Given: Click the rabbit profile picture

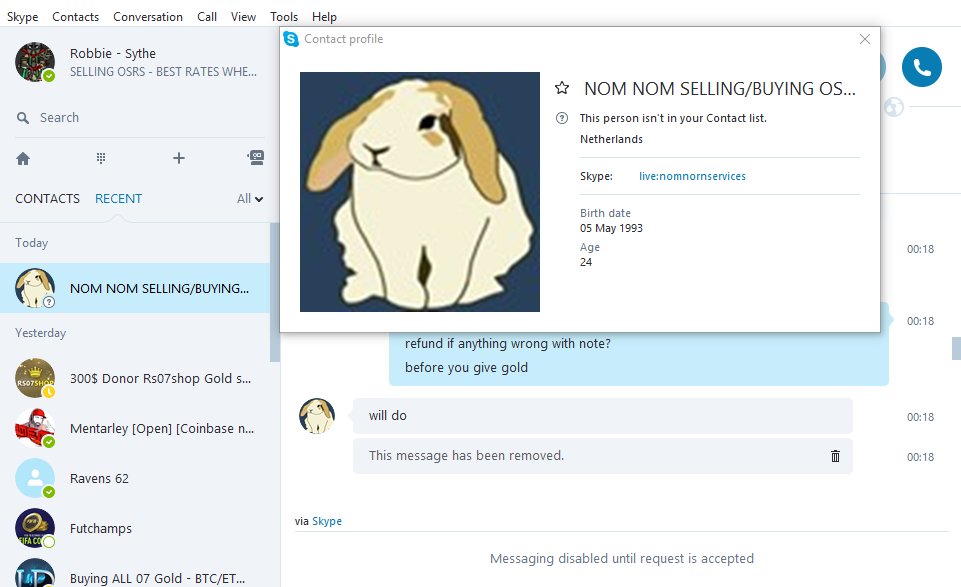Looking at the screenshot, I should click(x=420, y=192).
